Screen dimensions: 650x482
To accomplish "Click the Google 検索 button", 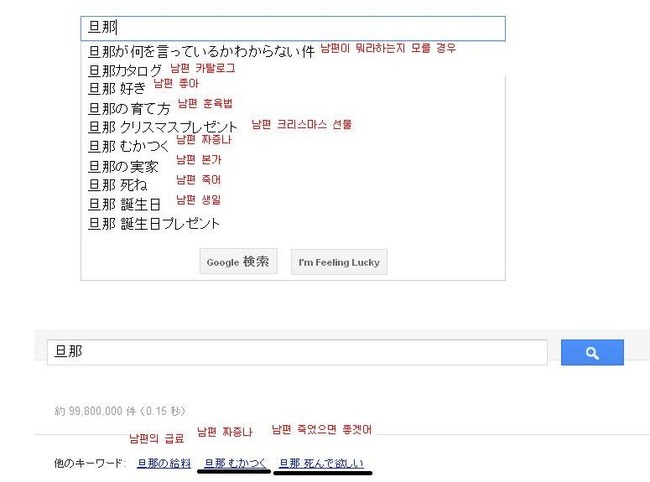I will (238, 262).
